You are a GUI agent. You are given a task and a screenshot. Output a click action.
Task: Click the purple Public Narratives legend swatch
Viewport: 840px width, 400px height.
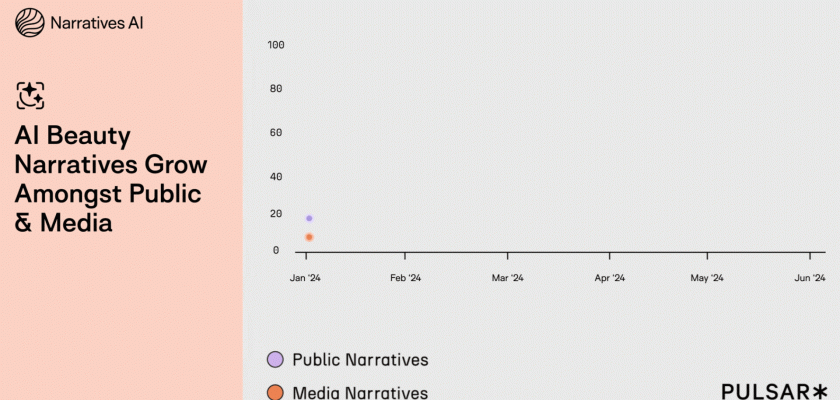(x=275, y=359)
